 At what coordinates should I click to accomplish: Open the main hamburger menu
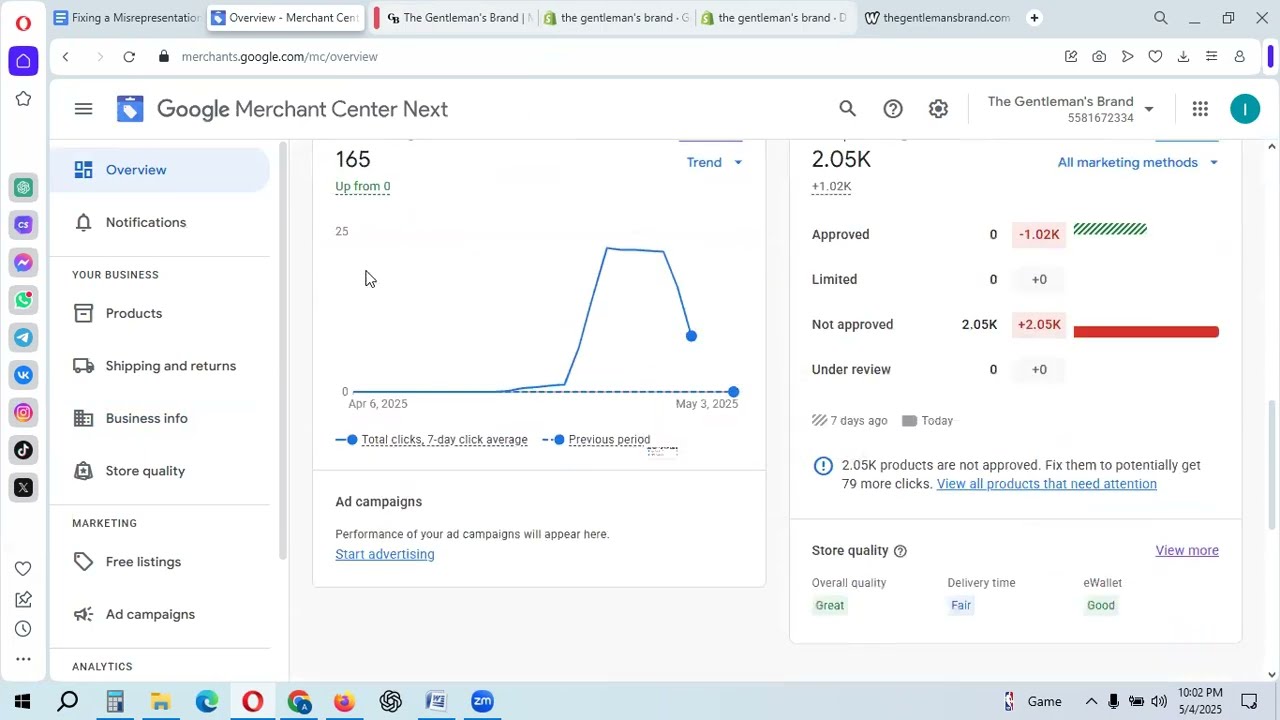[x=83, y=109]
